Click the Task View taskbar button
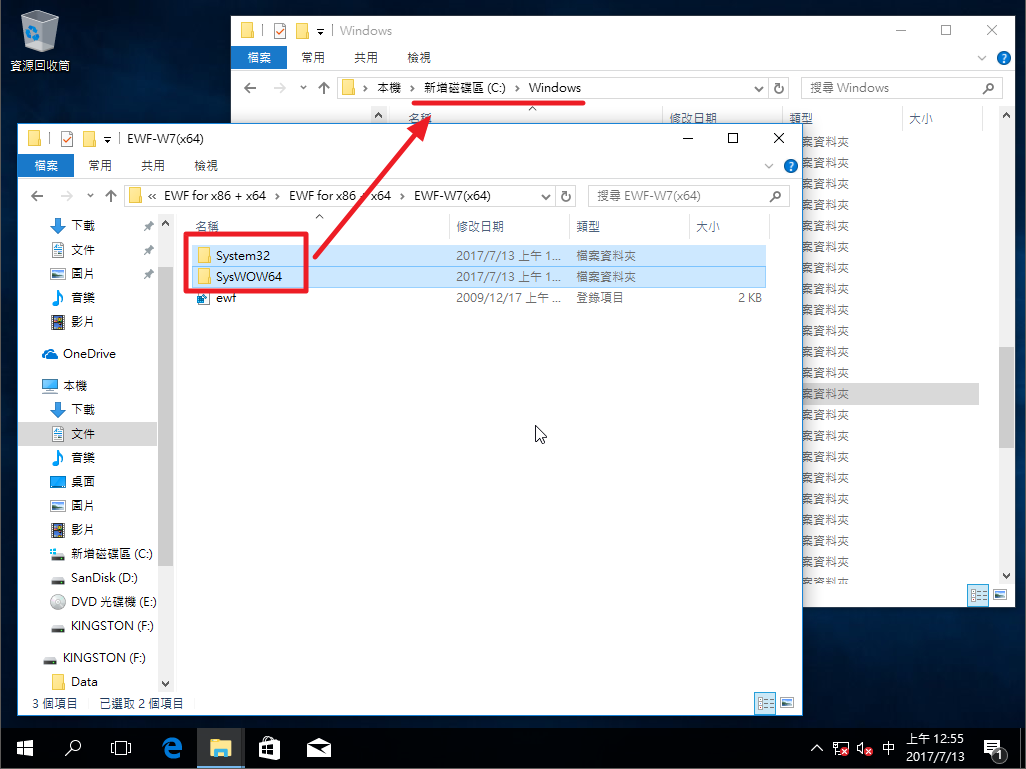The width and height of the screenshot is (1026, 769). [121, 747]
